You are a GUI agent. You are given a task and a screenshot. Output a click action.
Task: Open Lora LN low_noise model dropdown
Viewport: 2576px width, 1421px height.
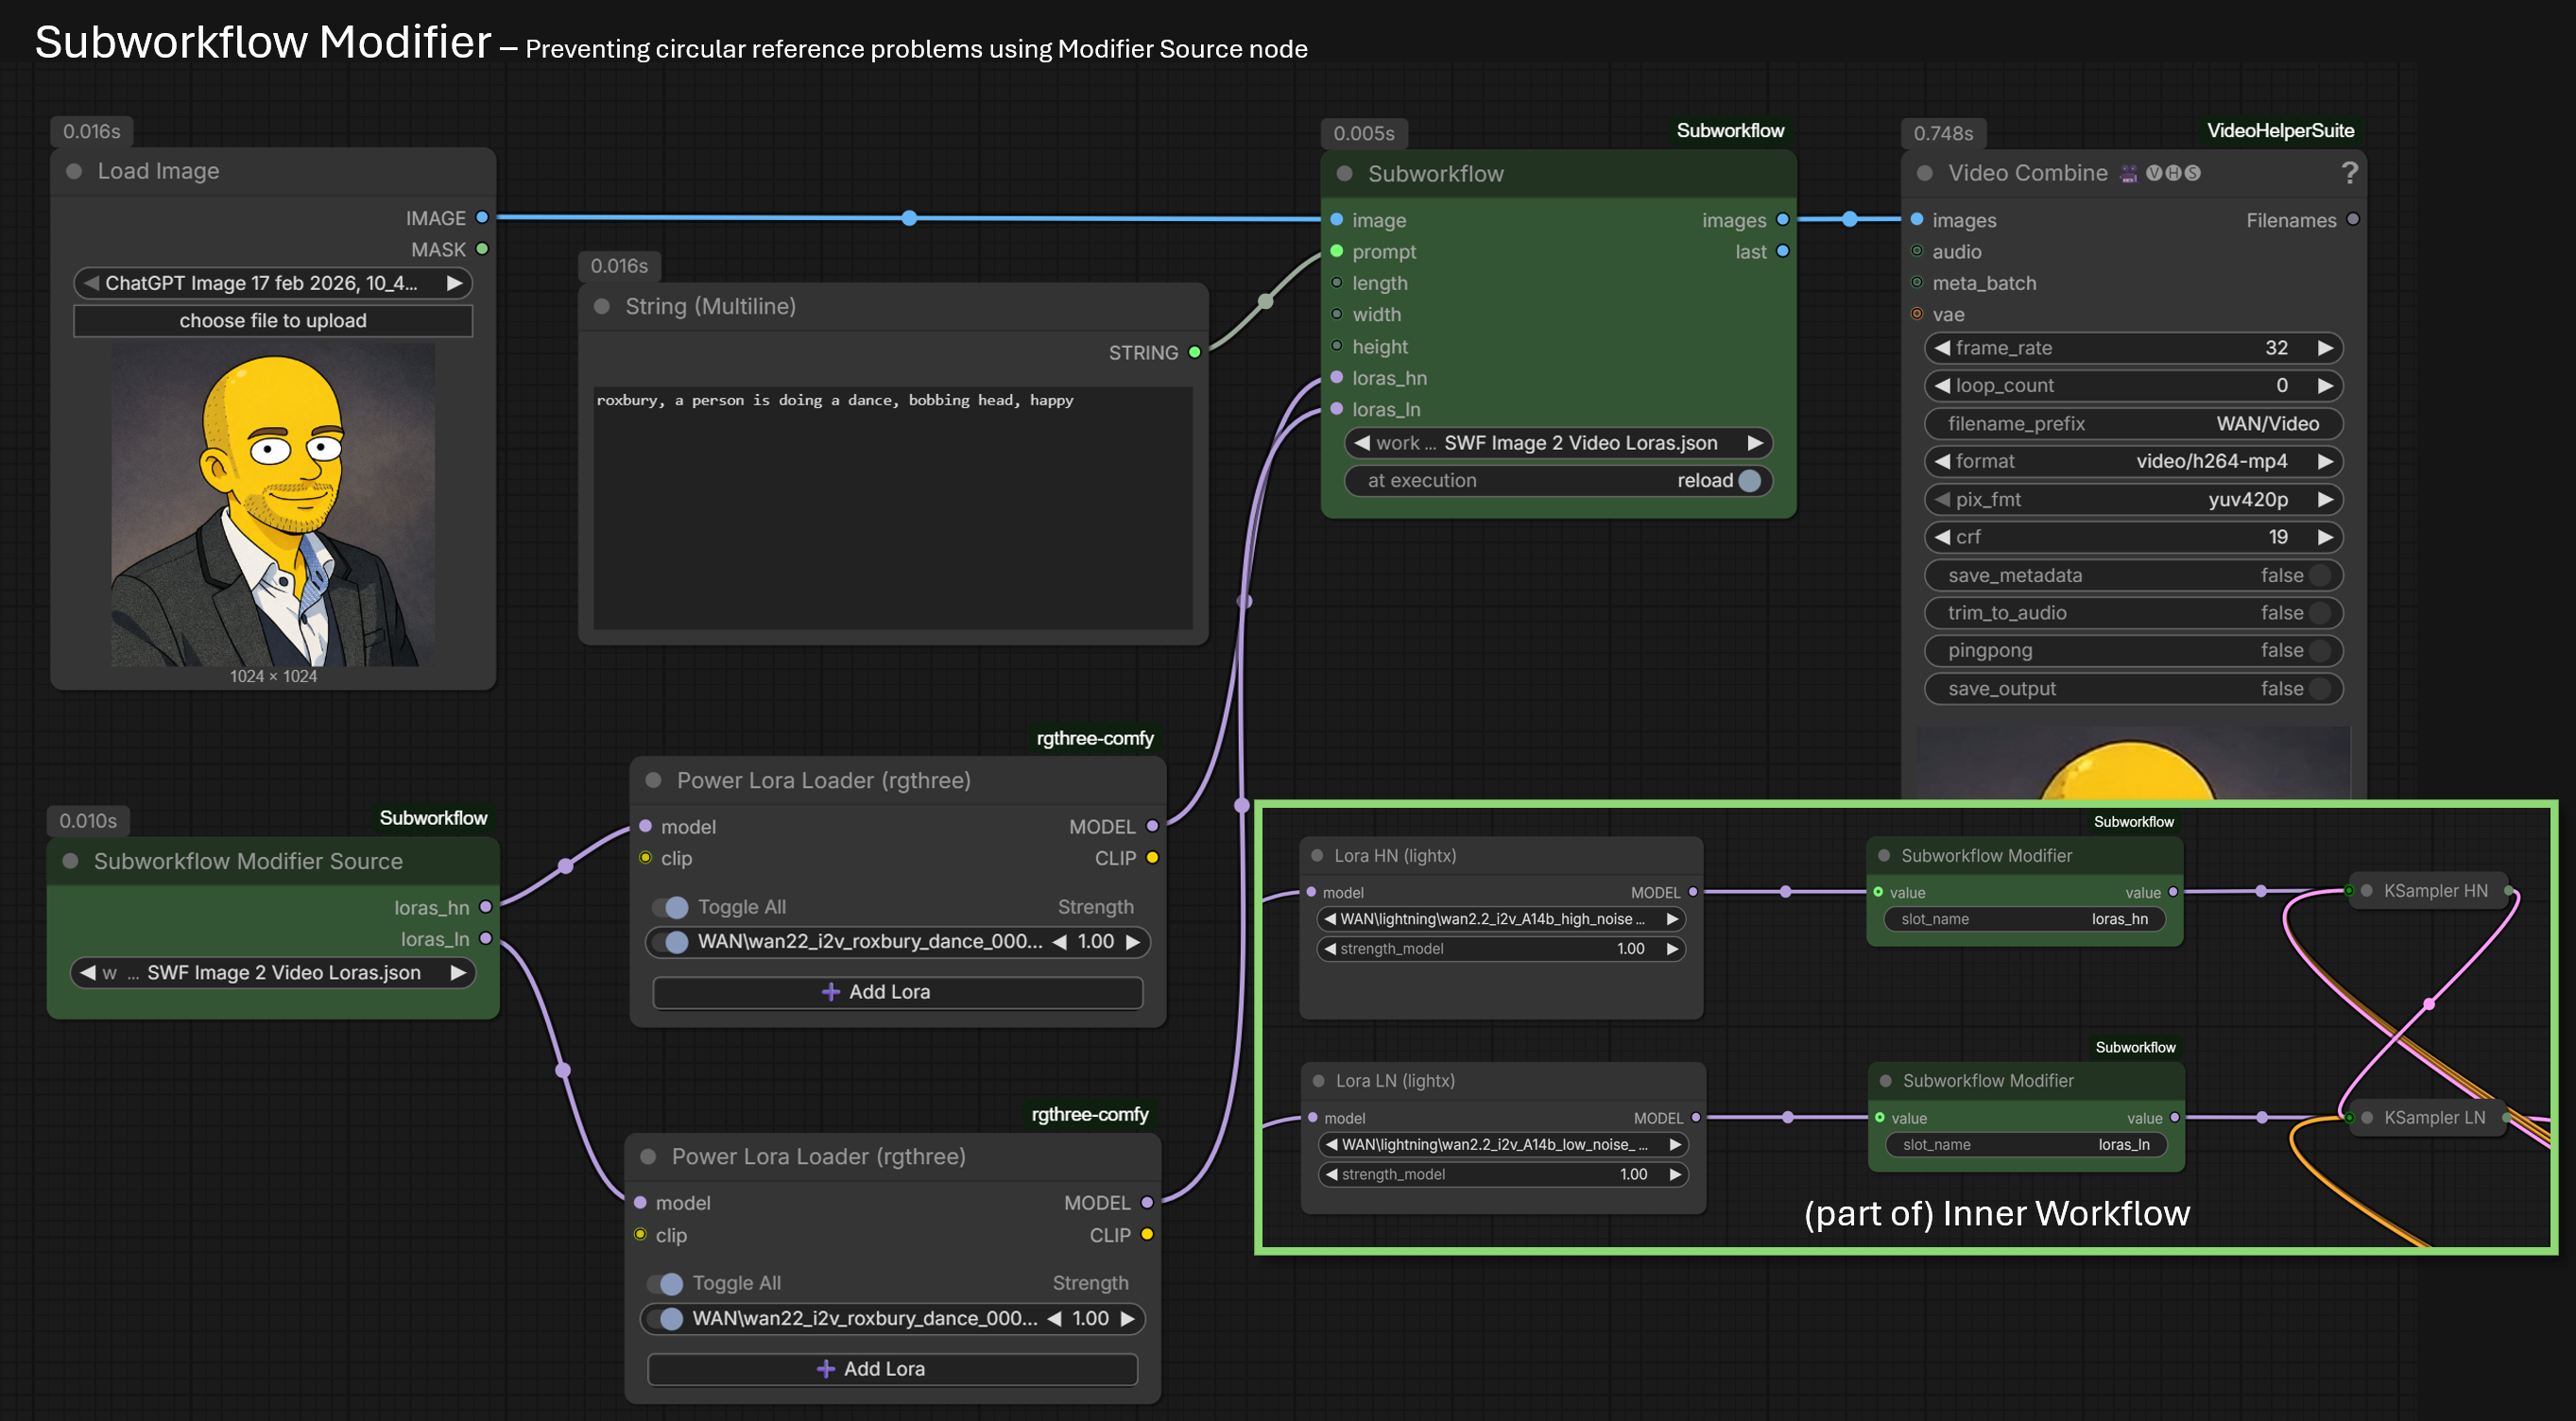click(x=1504, y=1144)
